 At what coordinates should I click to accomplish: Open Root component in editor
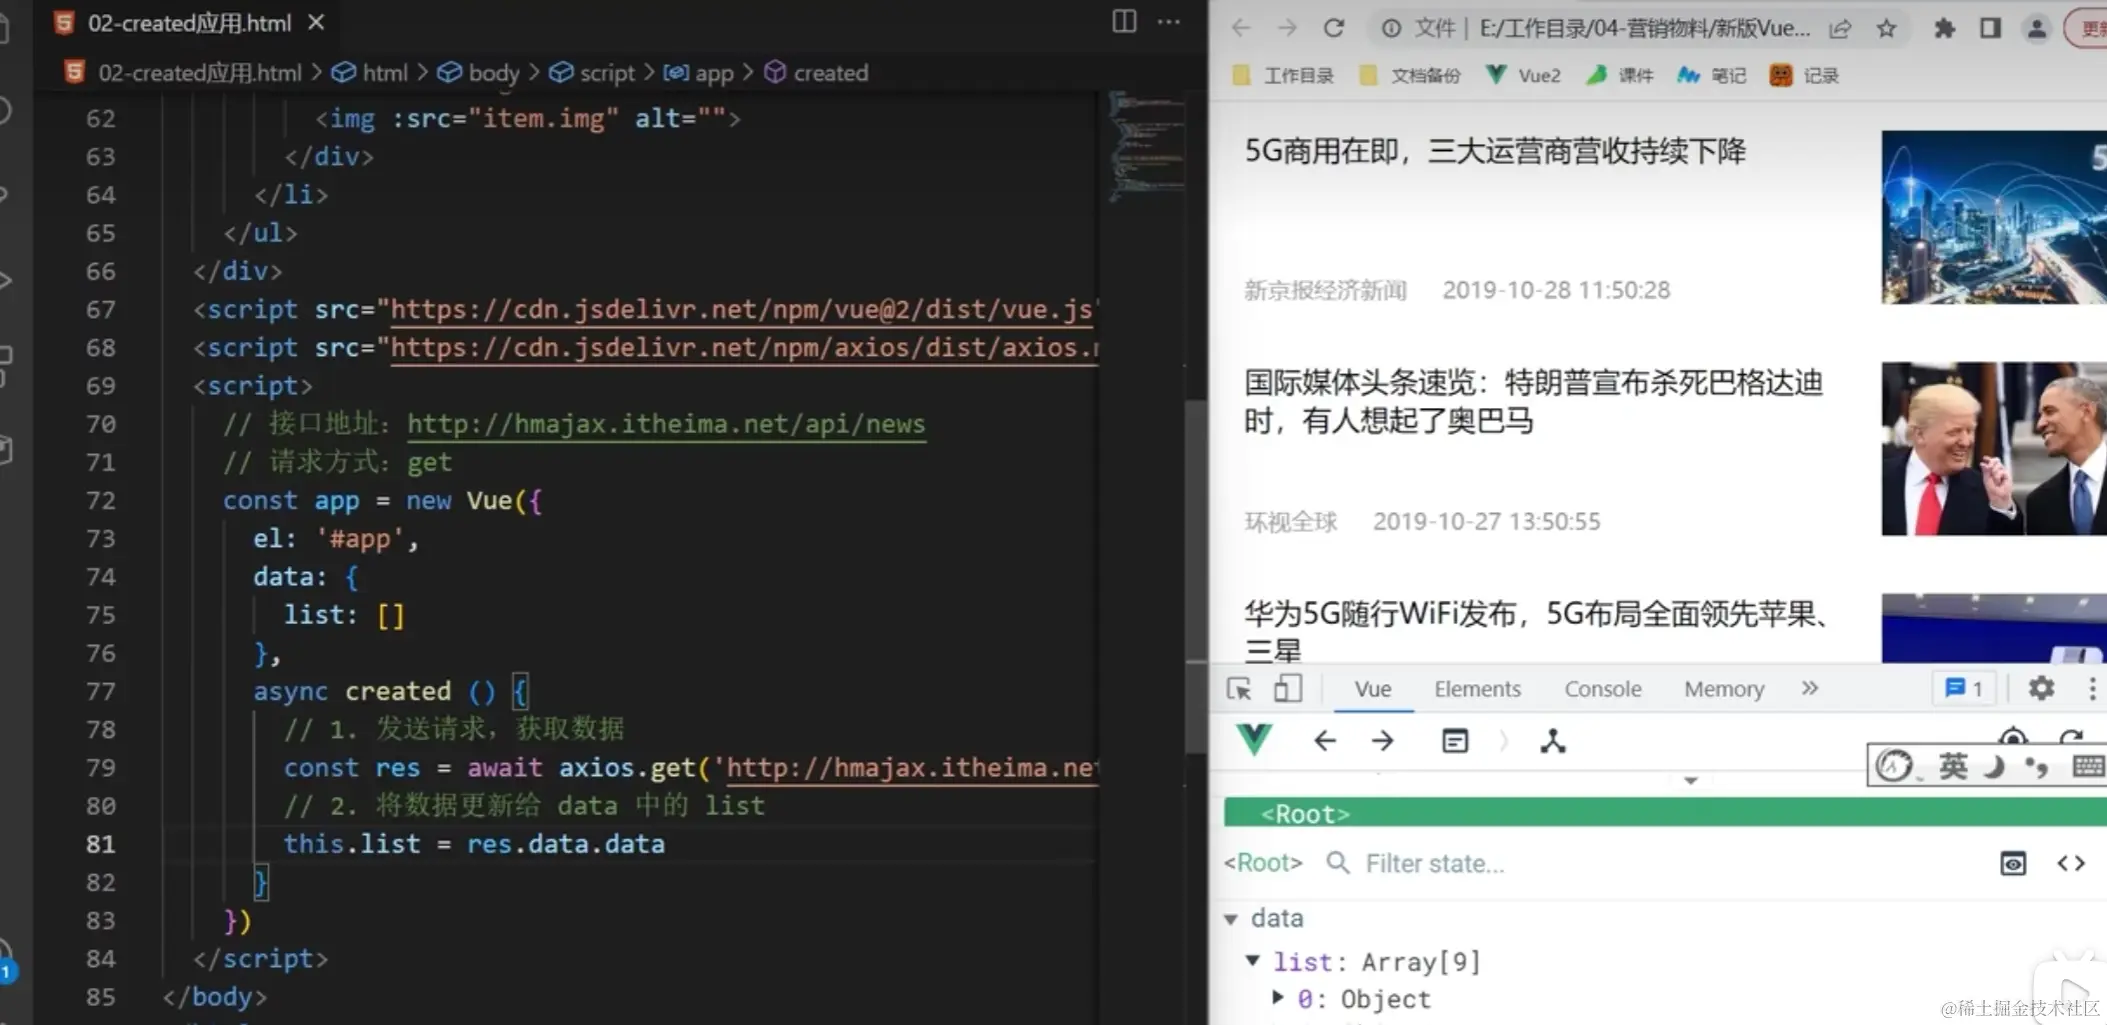point(2071,863)
